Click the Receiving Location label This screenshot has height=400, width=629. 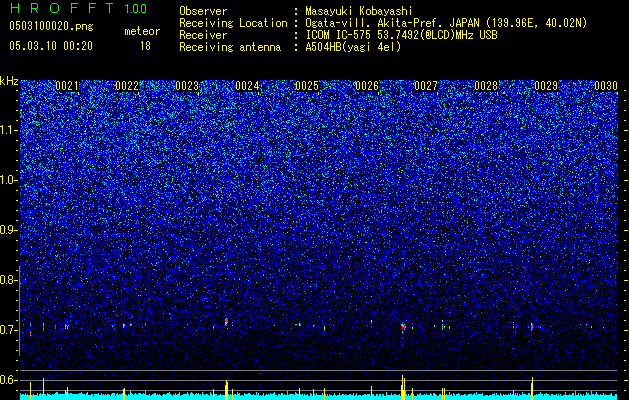233,23
